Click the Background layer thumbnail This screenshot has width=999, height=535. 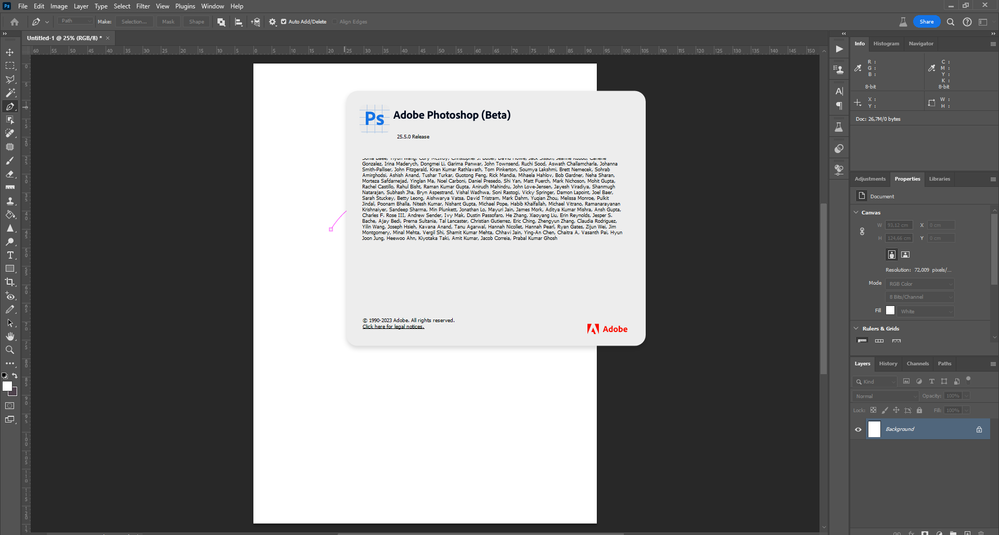pyautogui.click(x=874, y=429)
